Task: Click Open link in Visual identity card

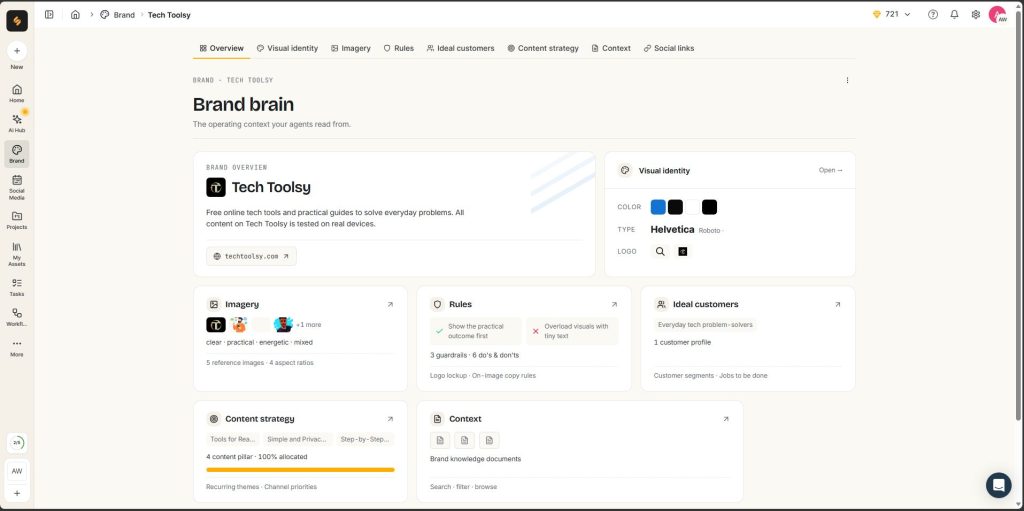Action: (x=831, y=170)
